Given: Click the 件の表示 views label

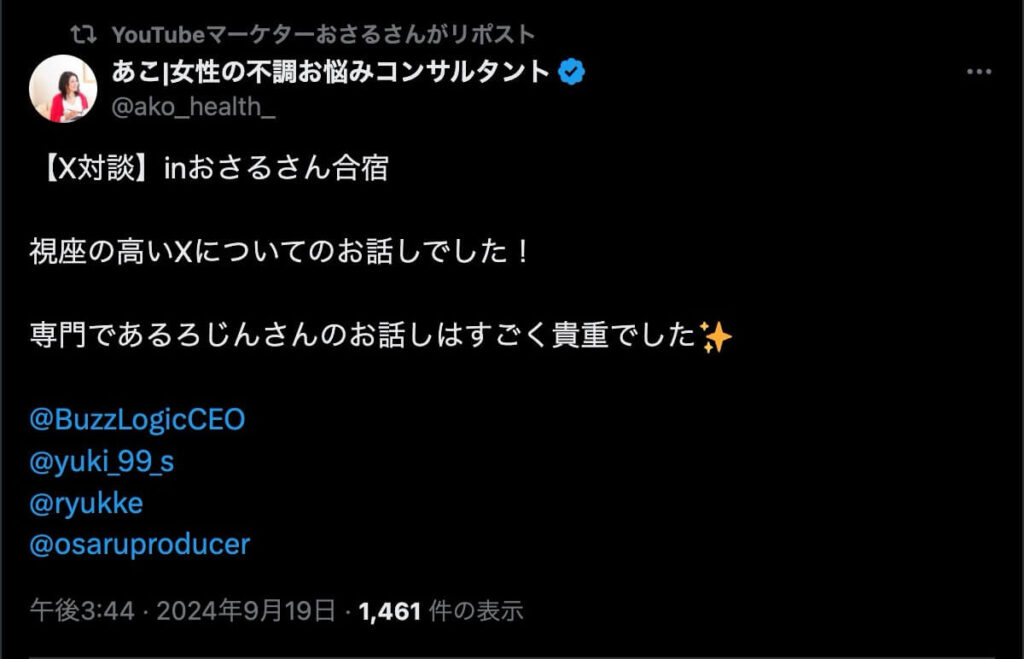Looking at the screenshot, I should 475,611.
